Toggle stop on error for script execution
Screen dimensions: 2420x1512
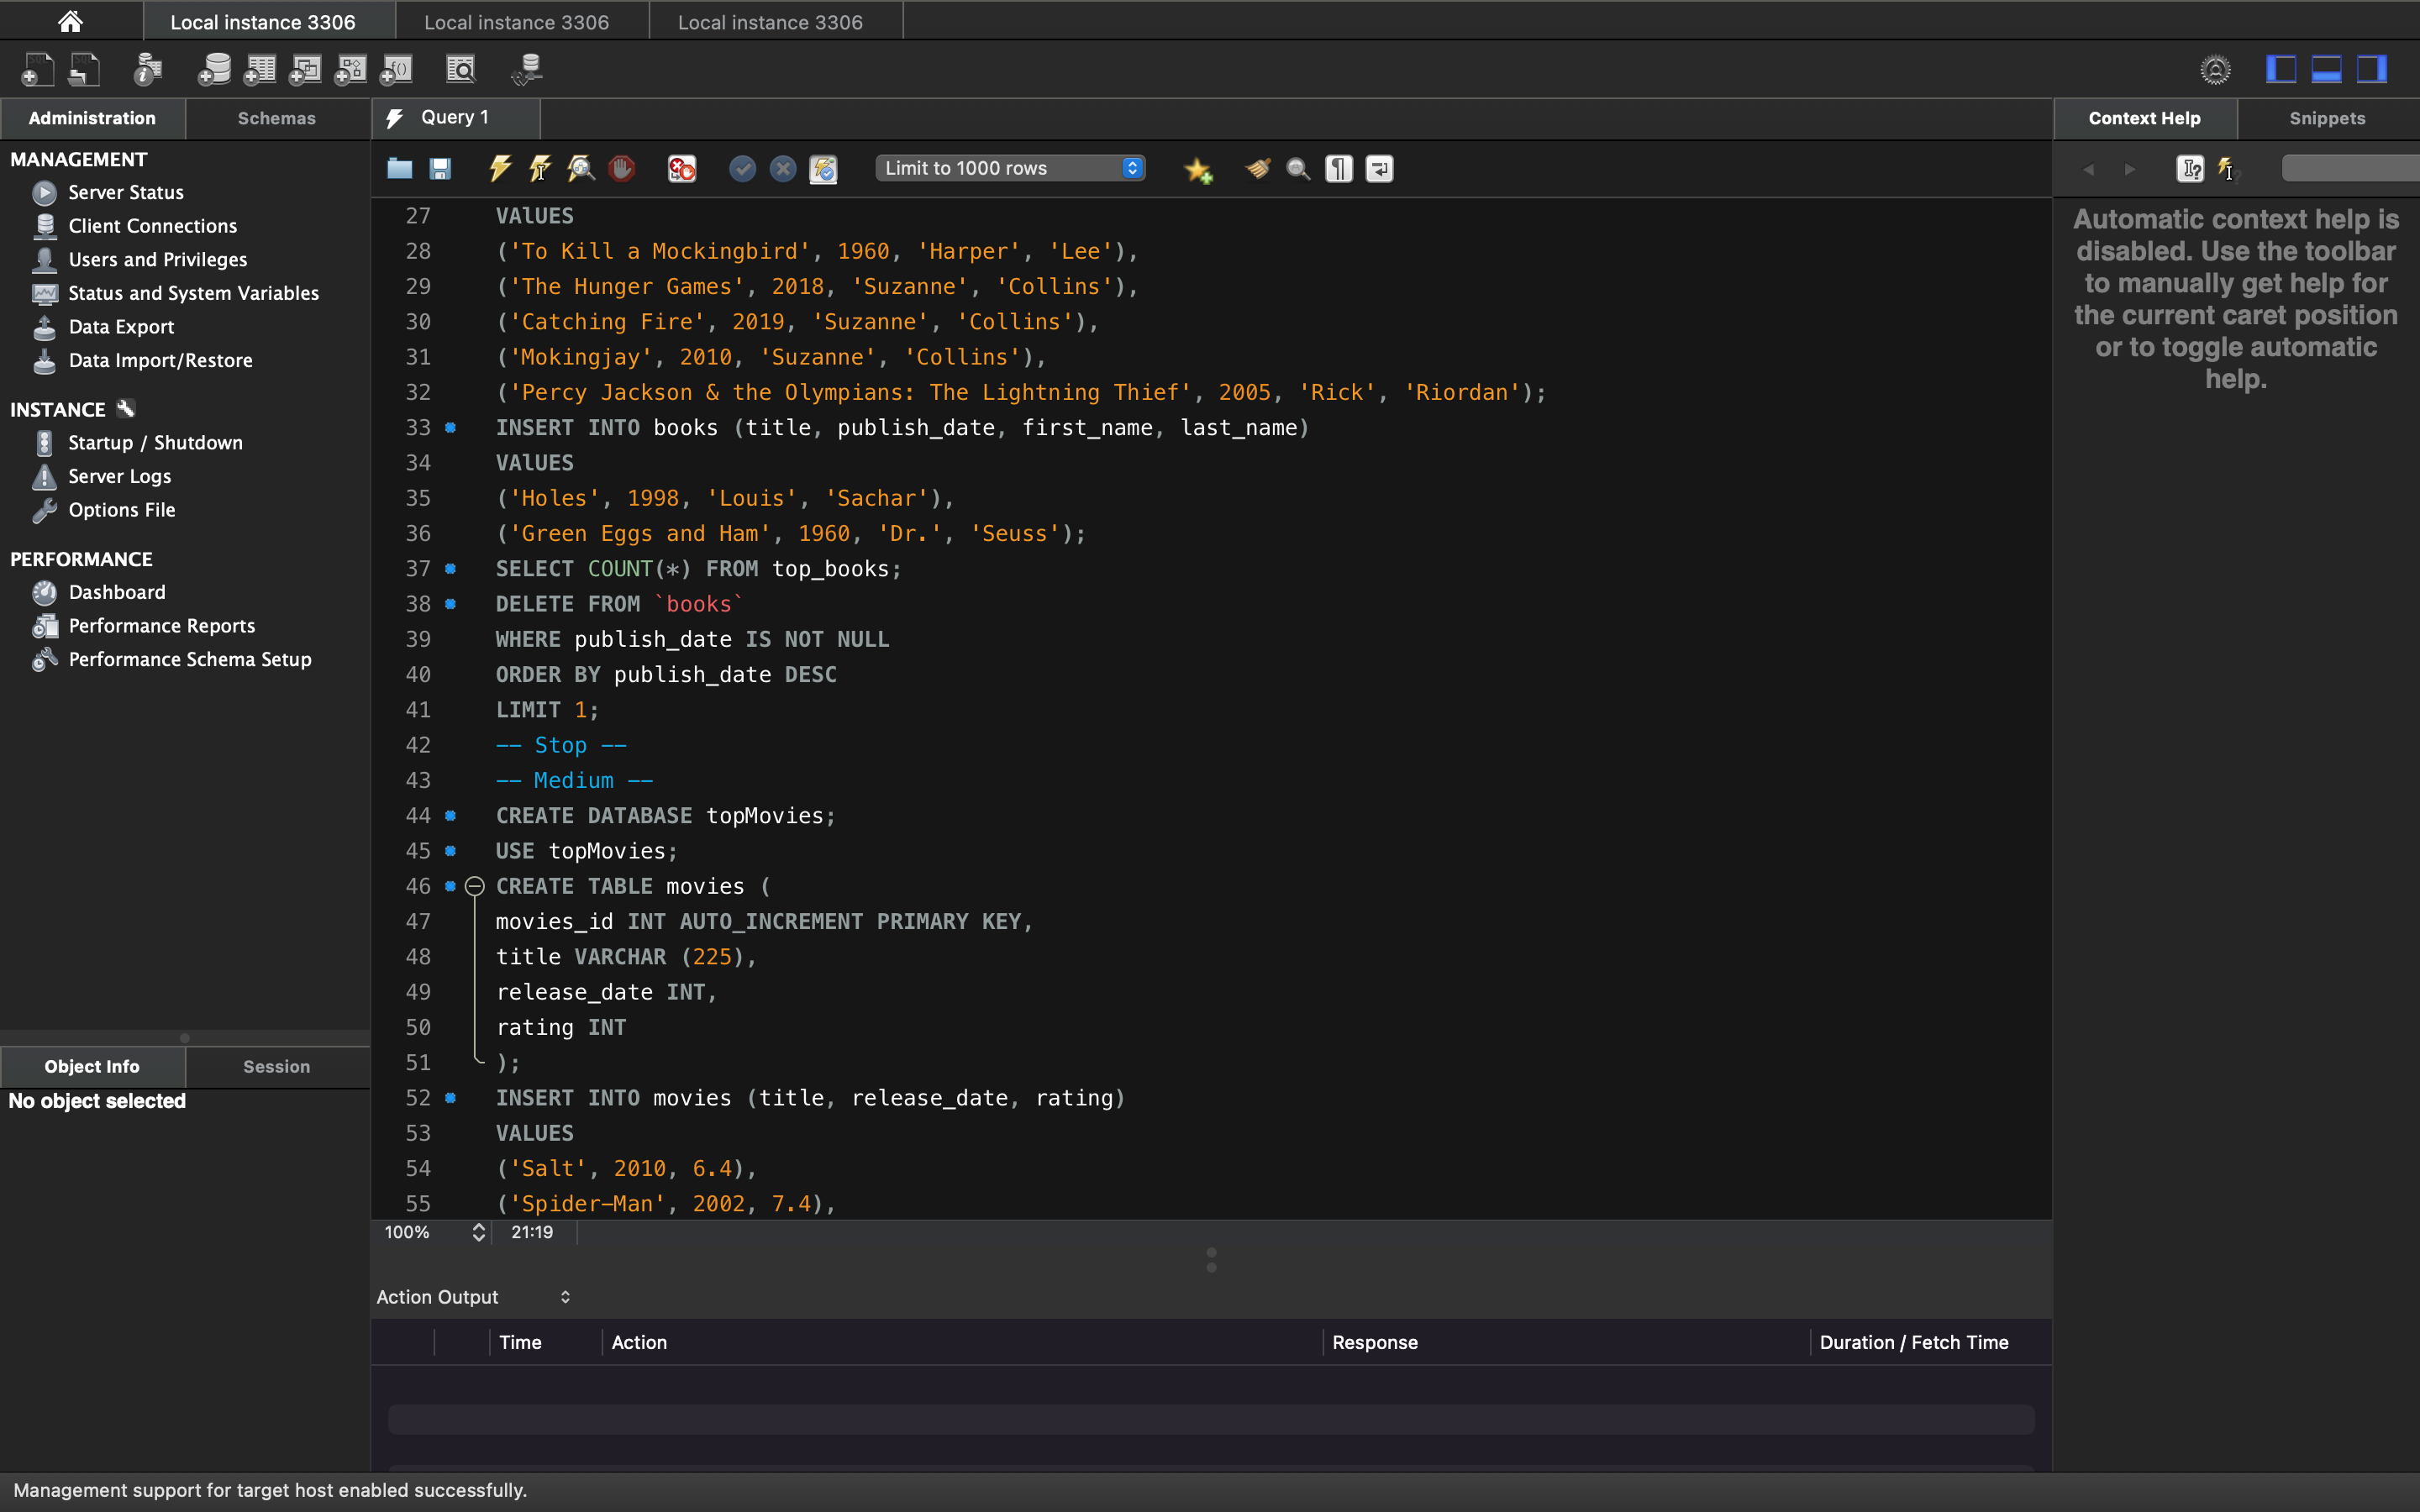click(681, 168)
